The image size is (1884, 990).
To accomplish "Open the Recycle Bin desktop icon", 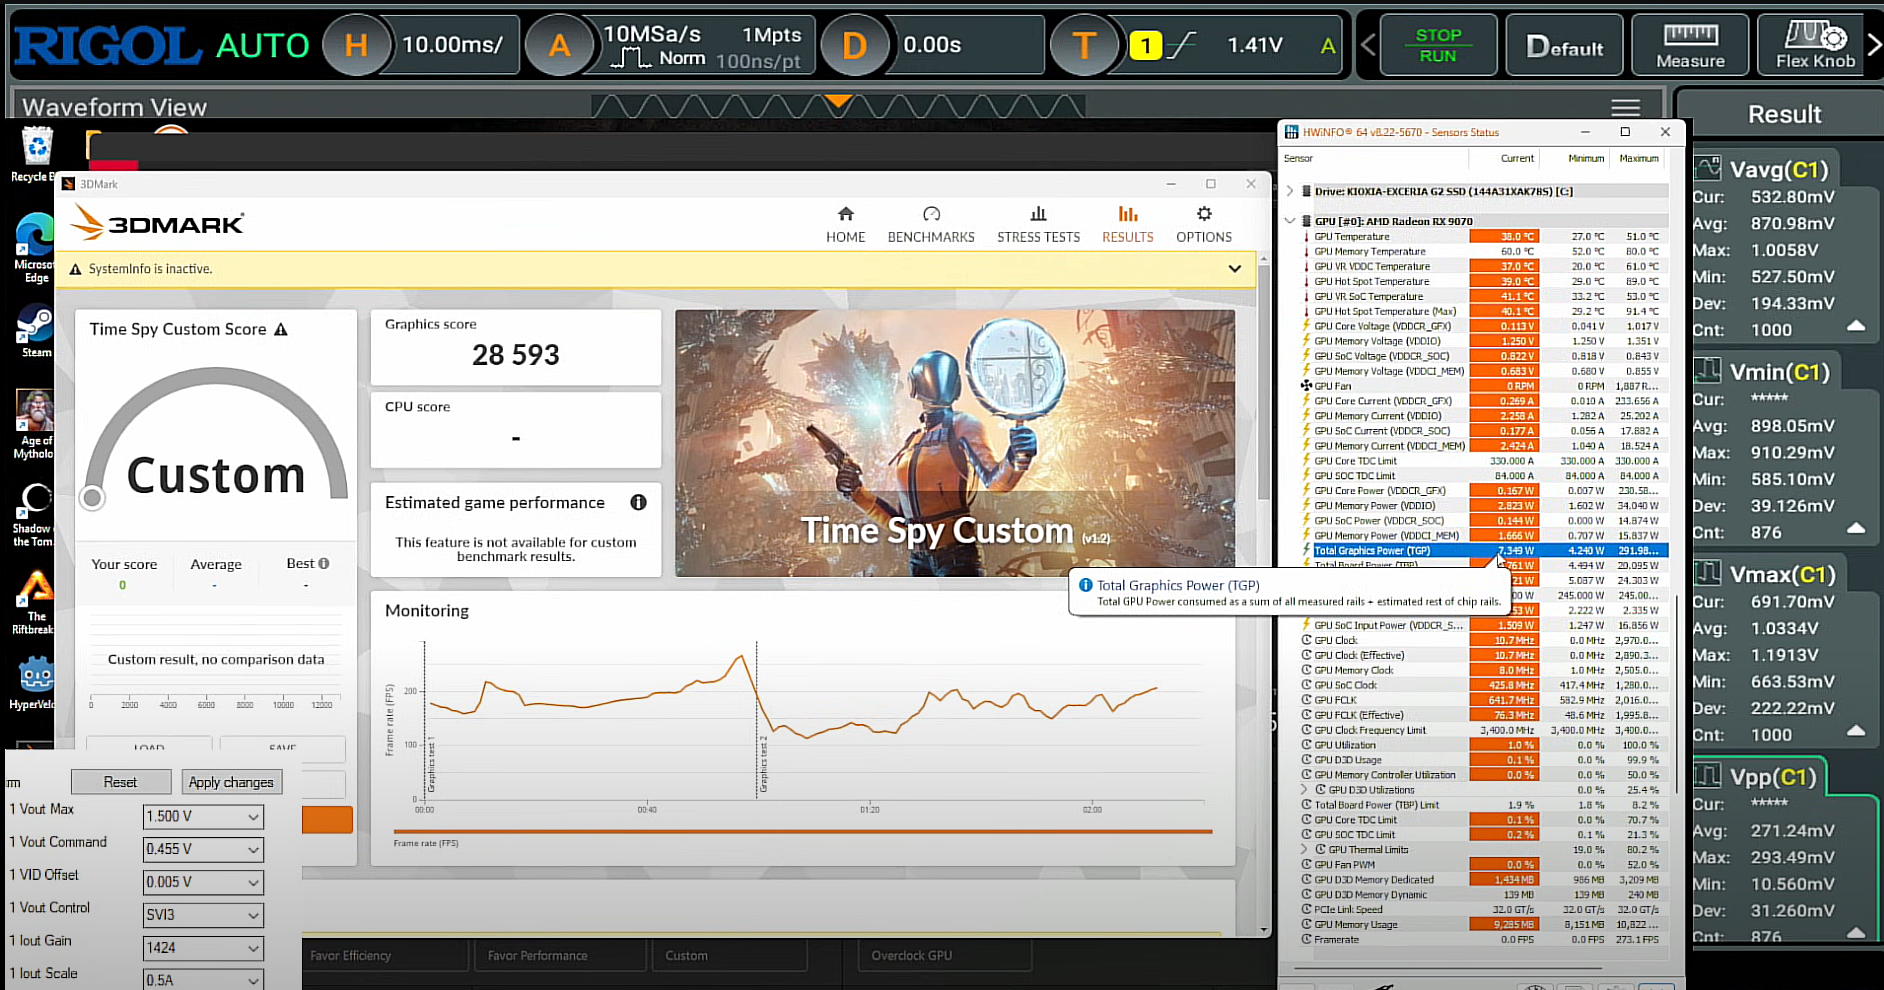I will pyautogui.click(x=36, y=153).
